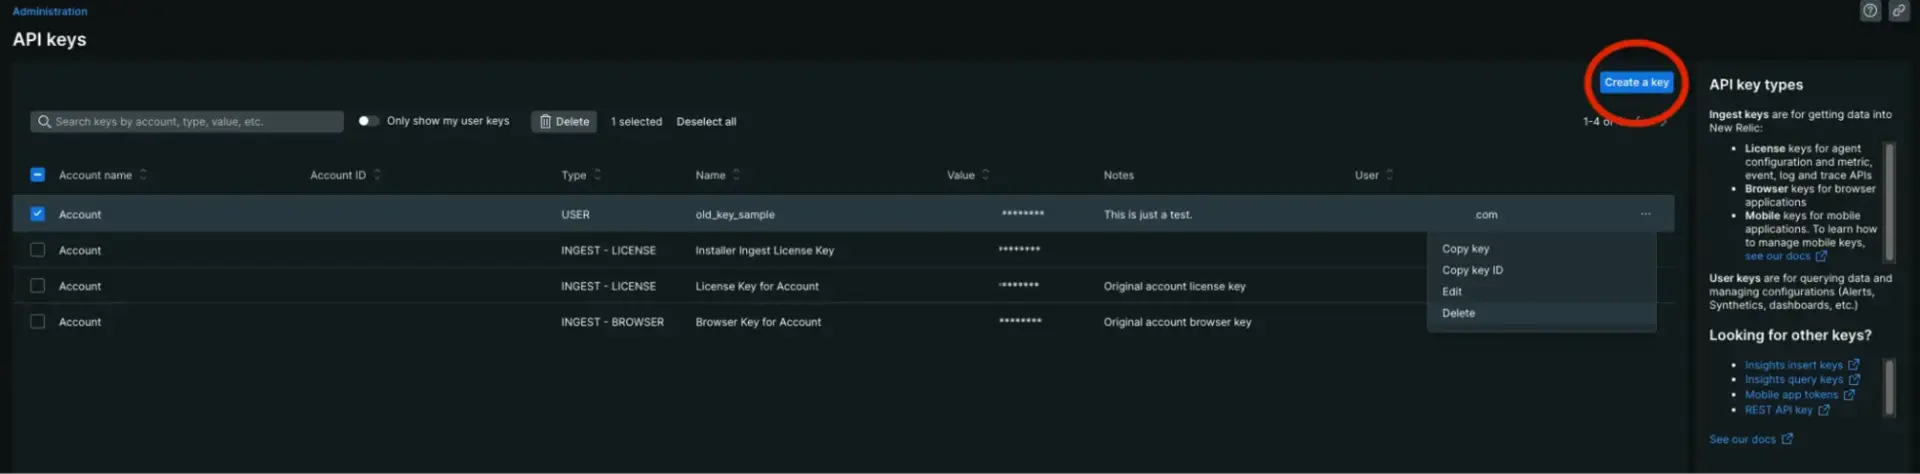
Task: Check the Installer Ingest License Key row
Action: point(38,250)
